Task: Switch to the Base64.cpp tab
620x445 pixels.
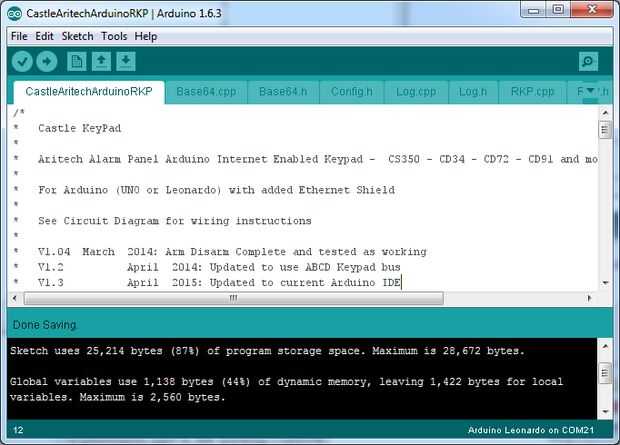Action: (x=206, y=92)
